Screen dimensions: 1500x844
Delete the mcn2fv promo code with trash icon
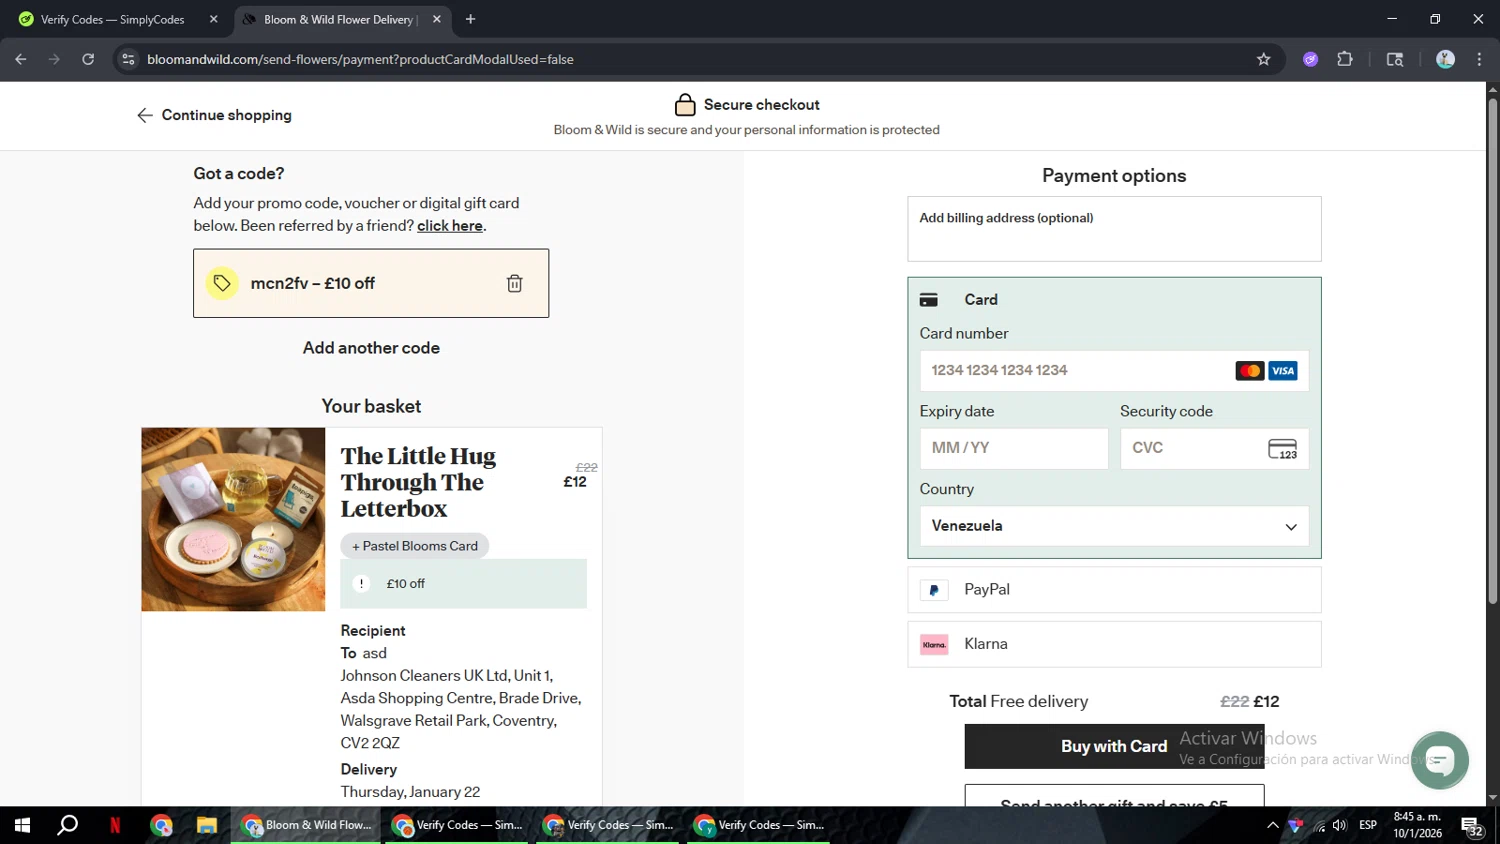tap(514, 284)
